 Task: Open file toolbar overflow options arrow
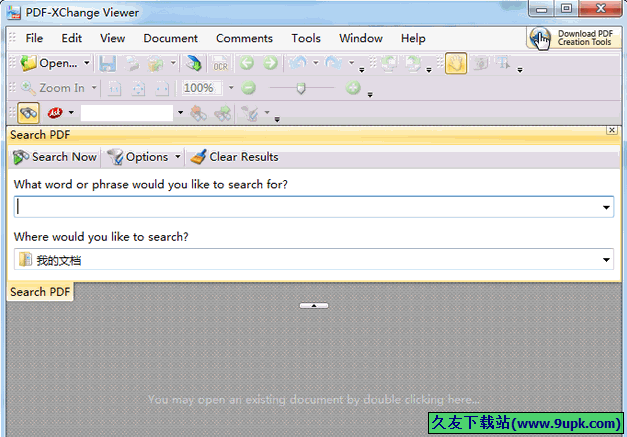coord(361,70)
